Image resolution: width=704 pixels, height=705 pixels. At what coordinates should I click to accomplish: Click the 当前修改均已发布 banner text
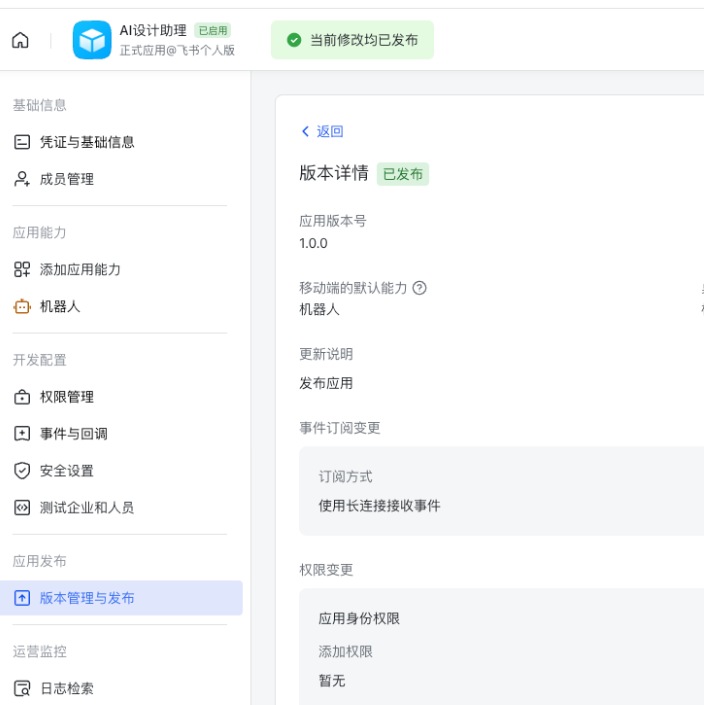pyautogui.click(x=364, y=40)
